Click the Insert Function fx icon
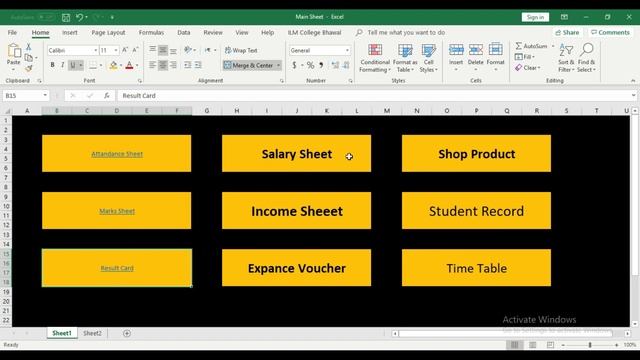This screenshot has width=640, height=360. point(107,96)
